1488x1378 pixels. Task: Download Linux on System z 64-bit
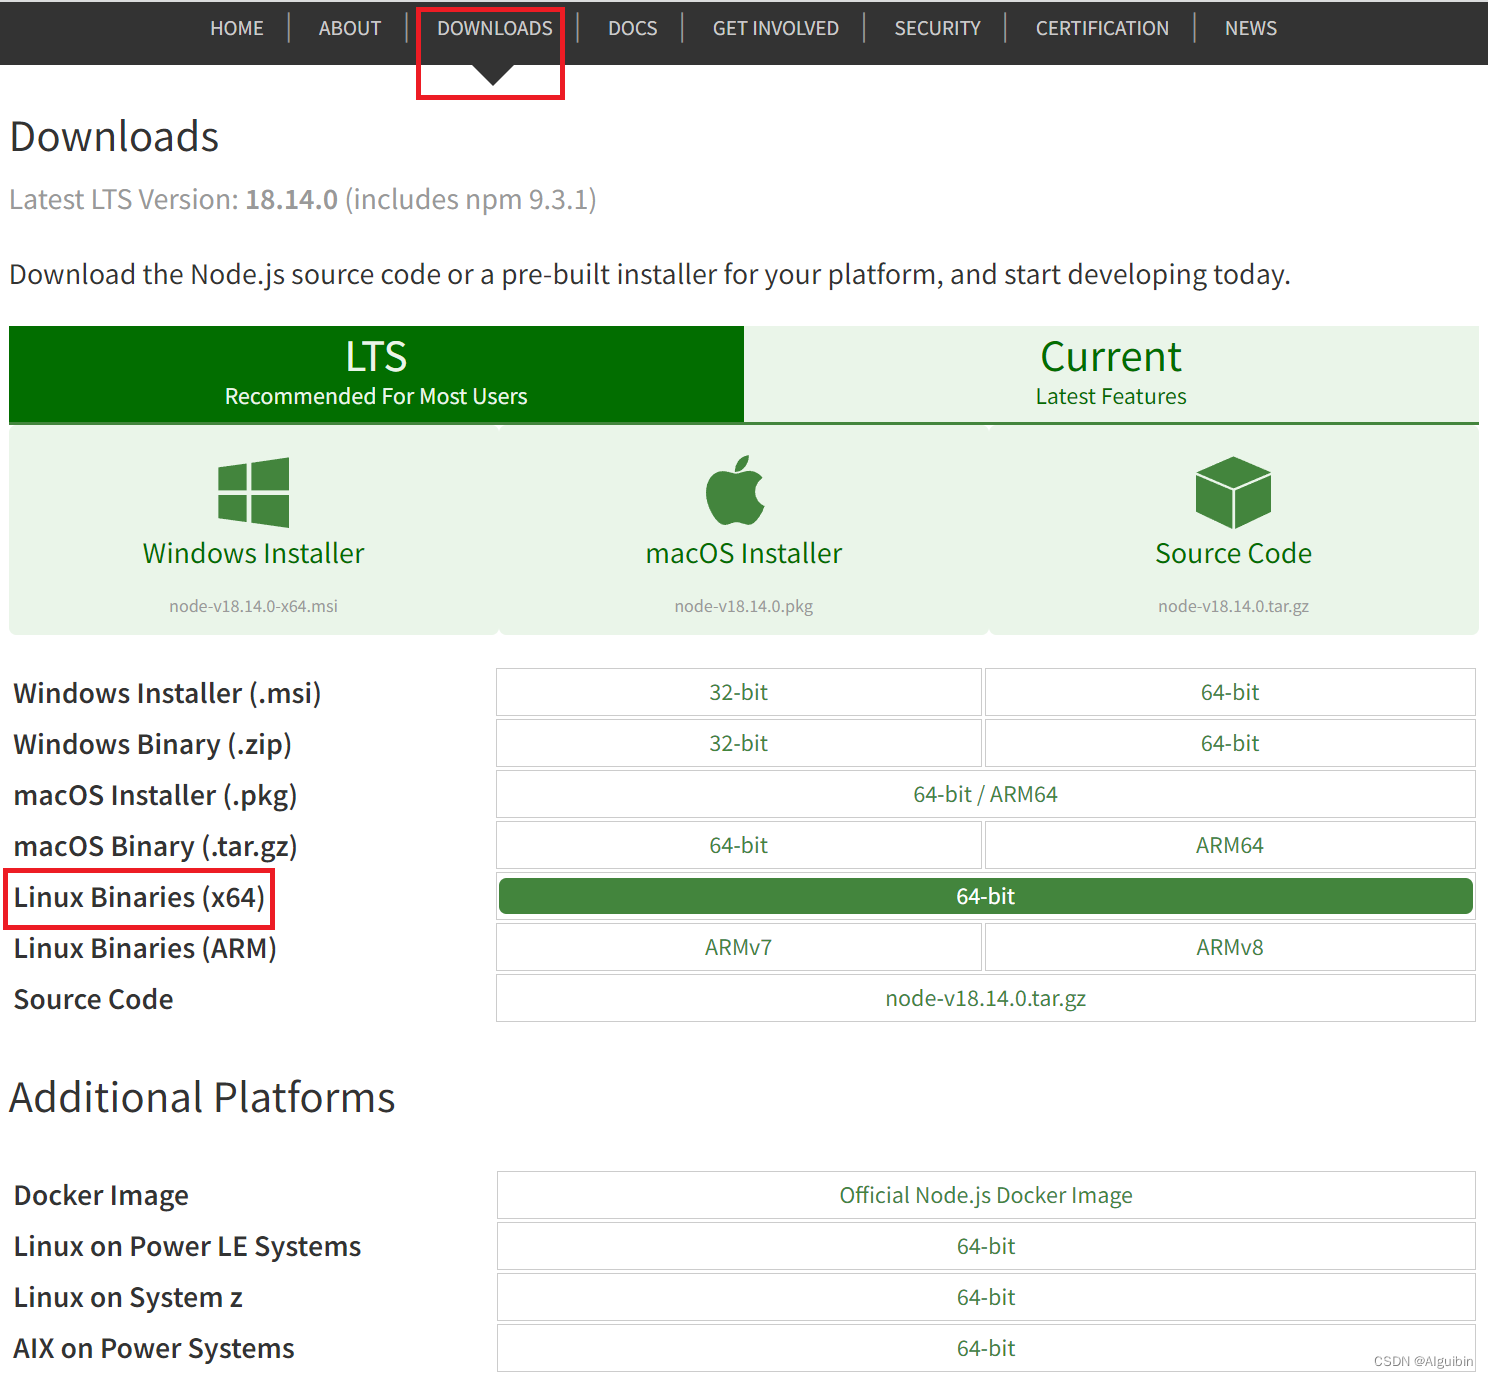pos(986,1297)
